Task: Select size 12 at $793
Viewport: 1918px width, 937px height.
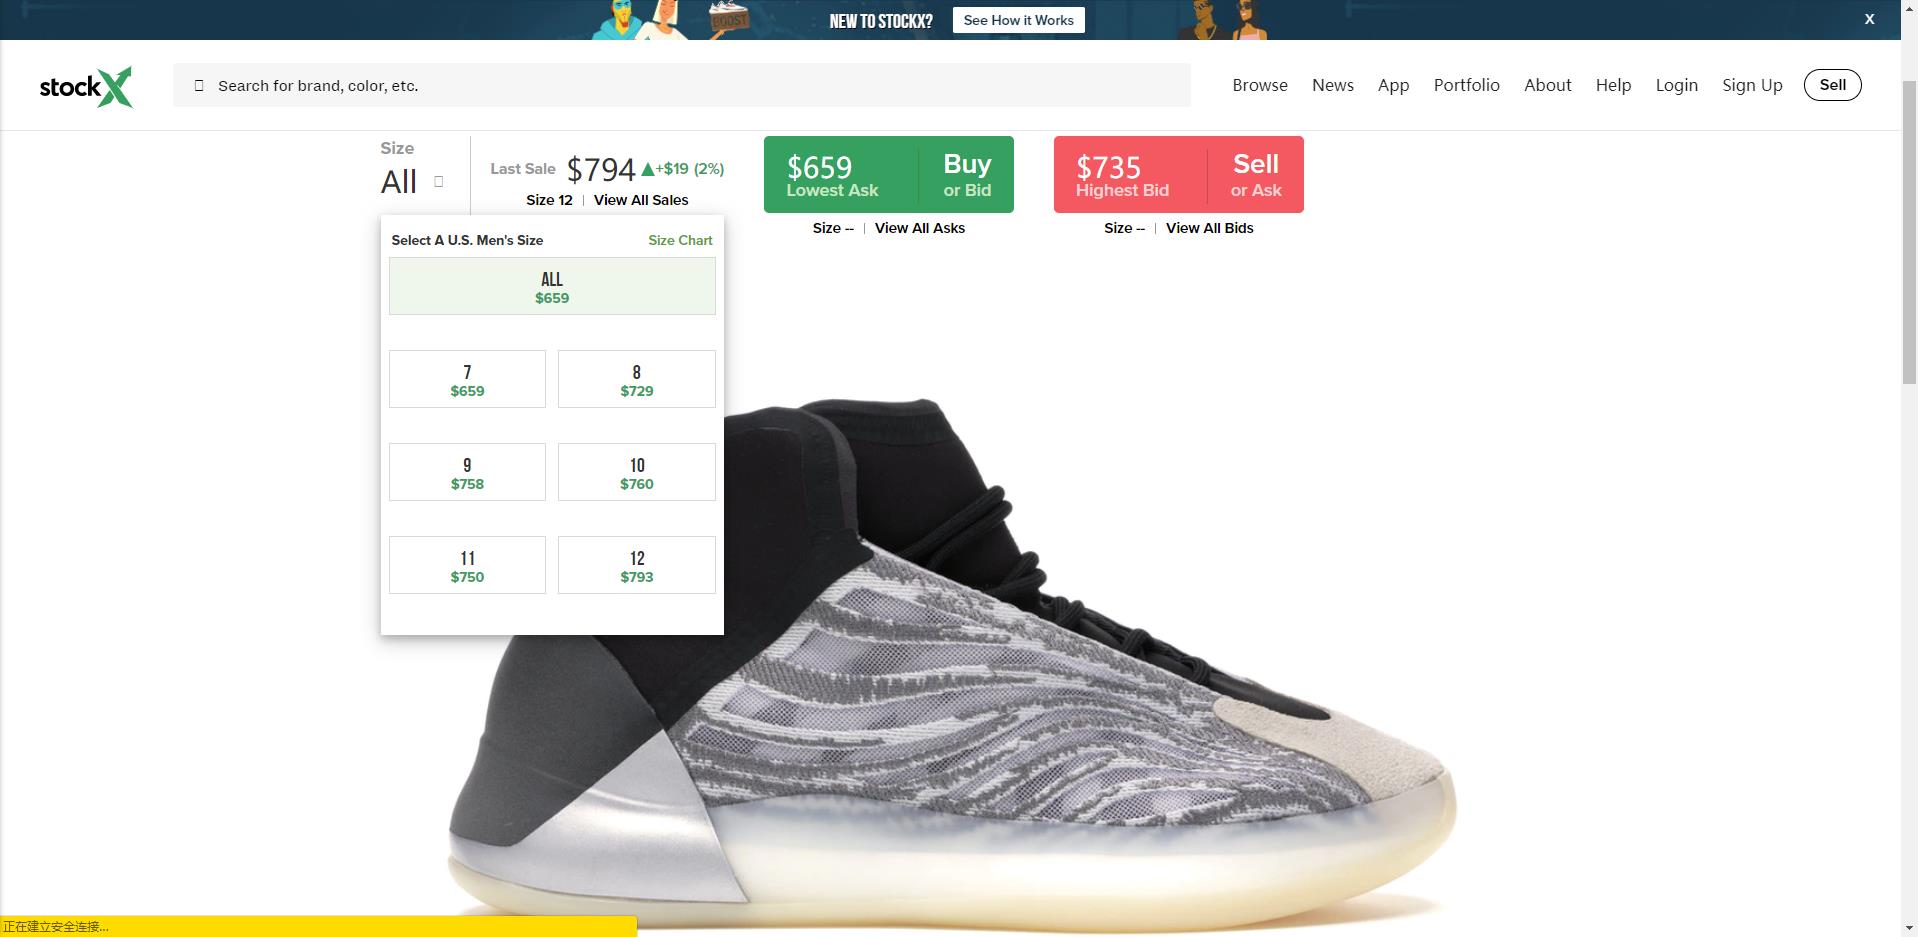Action: 636,565
